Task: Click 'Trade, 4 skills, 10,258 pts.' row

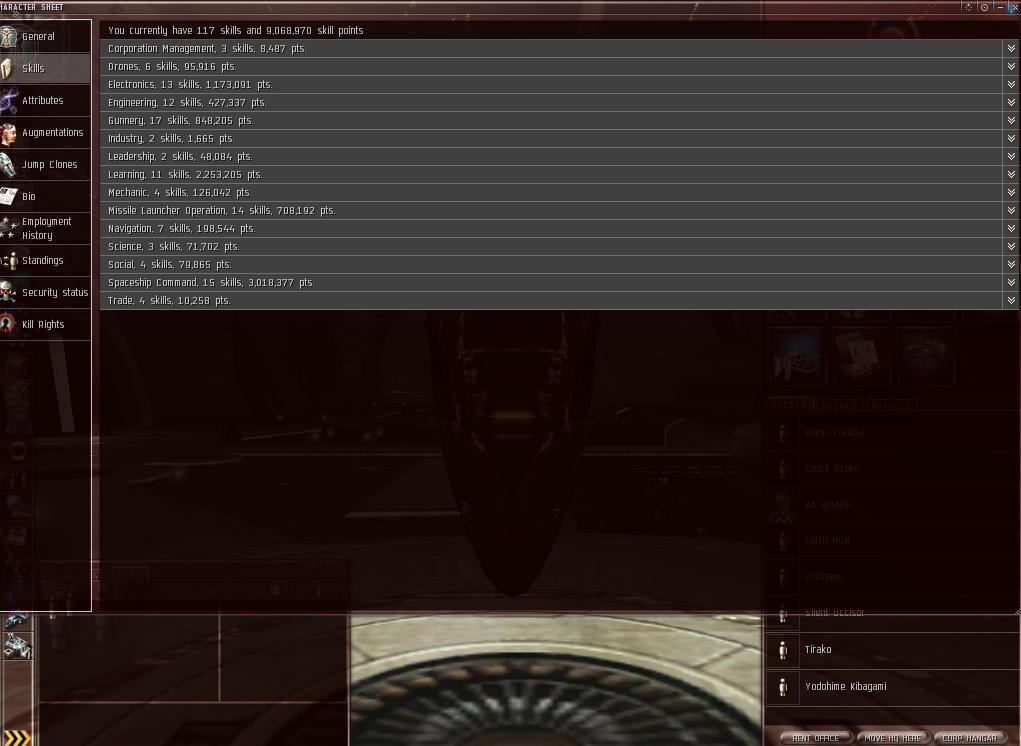Action: [x=559, y=301]
